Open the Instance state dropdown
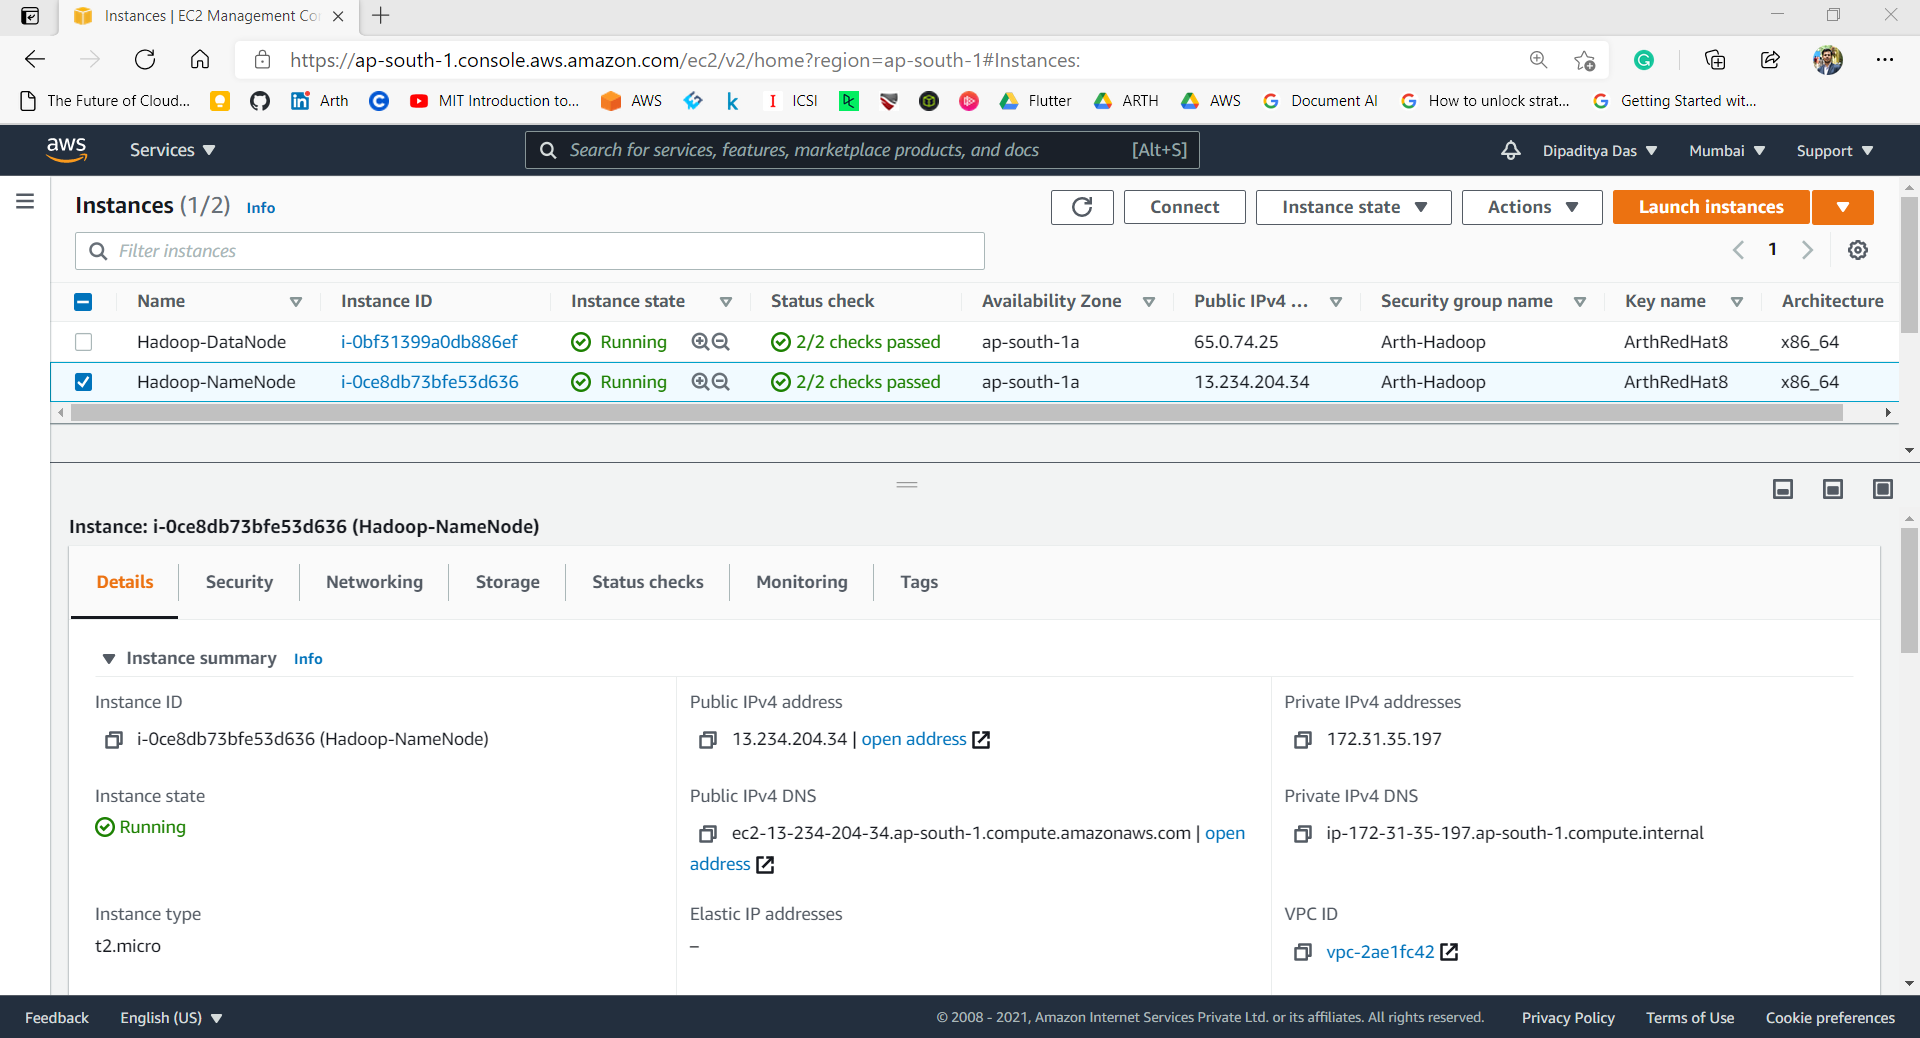 1352,207
